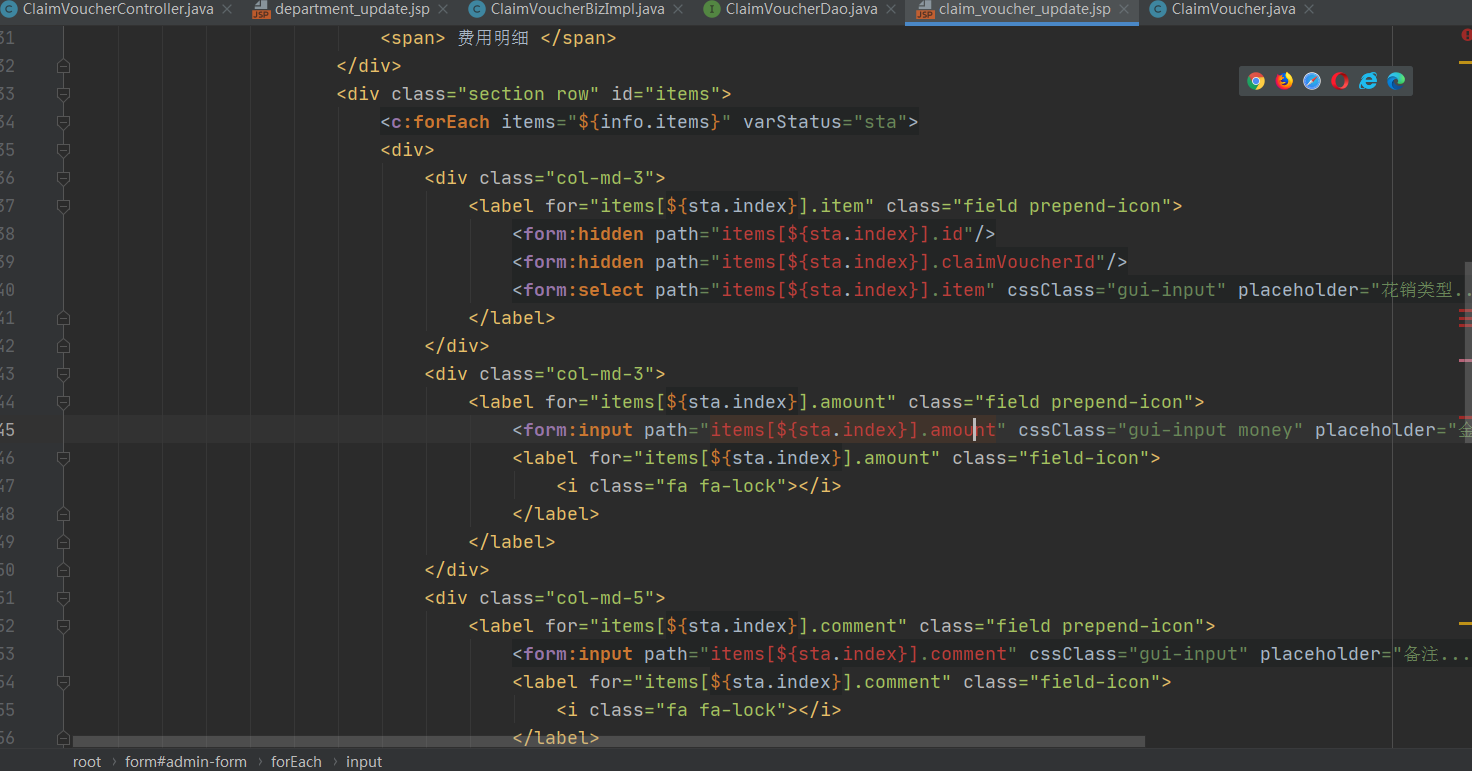
Task: Click the class="col-md-5" attribute text
Action: [567, 598]
